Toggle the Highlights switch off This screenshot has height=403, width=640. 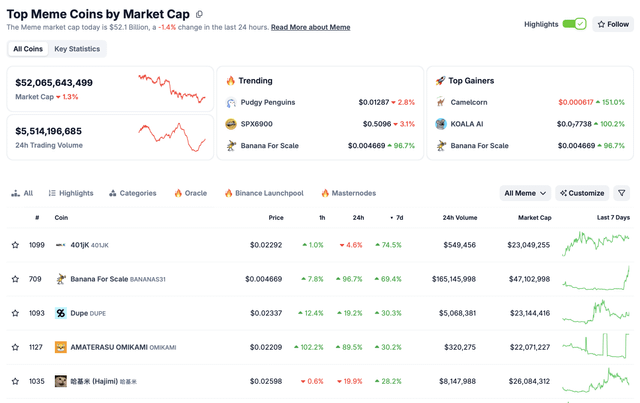[x=574, y=24]
